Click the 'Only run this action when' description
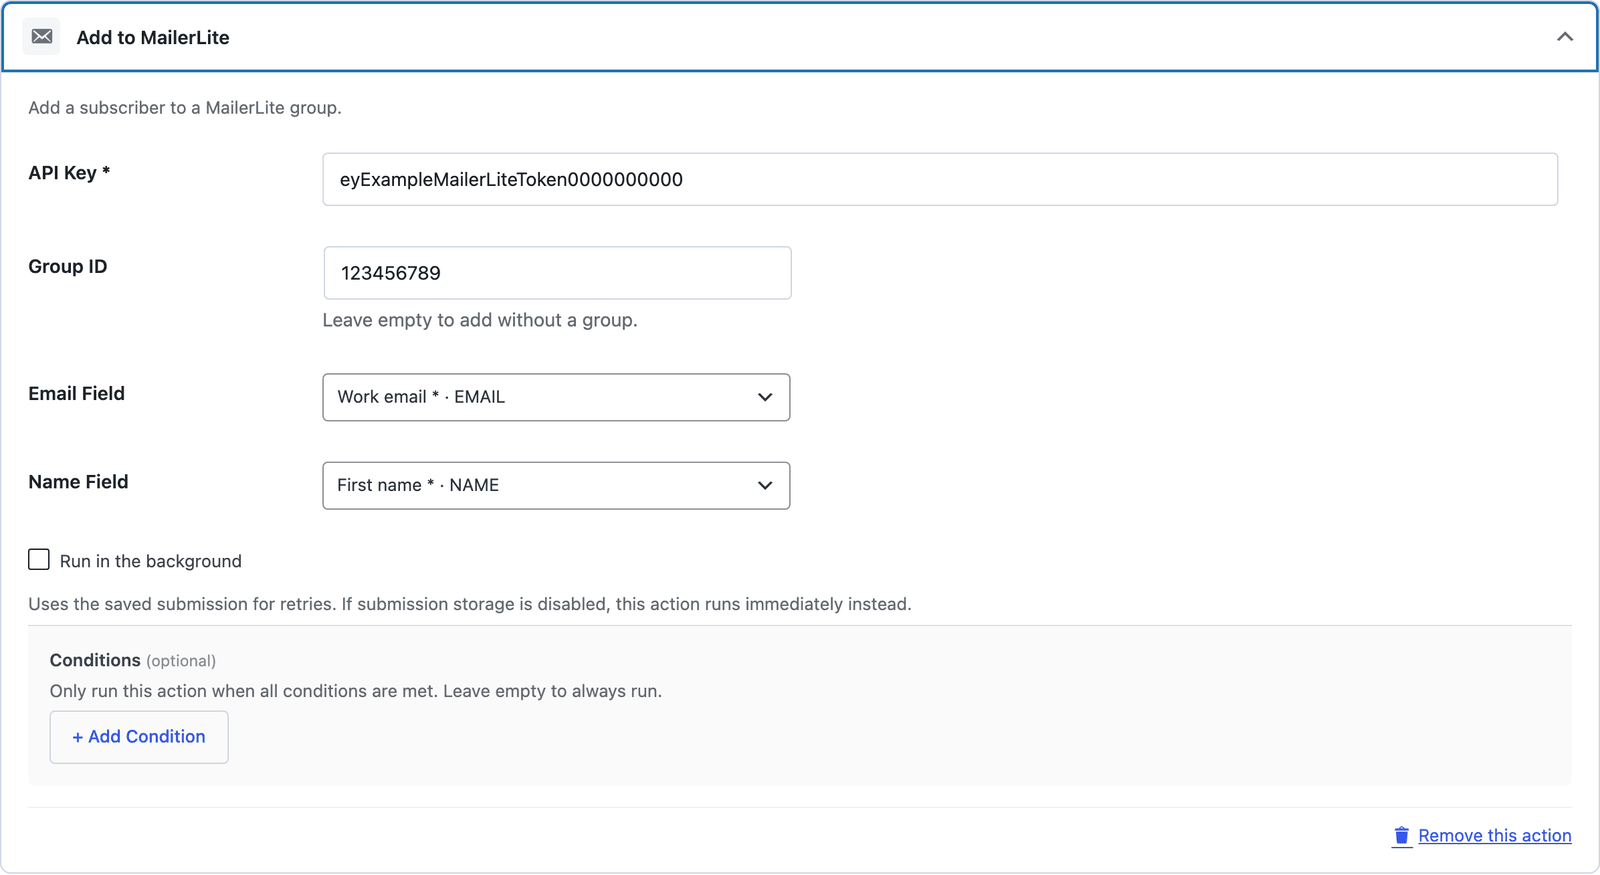The height and width of the screenshot is (875, 1600). (x=356, y=691)
